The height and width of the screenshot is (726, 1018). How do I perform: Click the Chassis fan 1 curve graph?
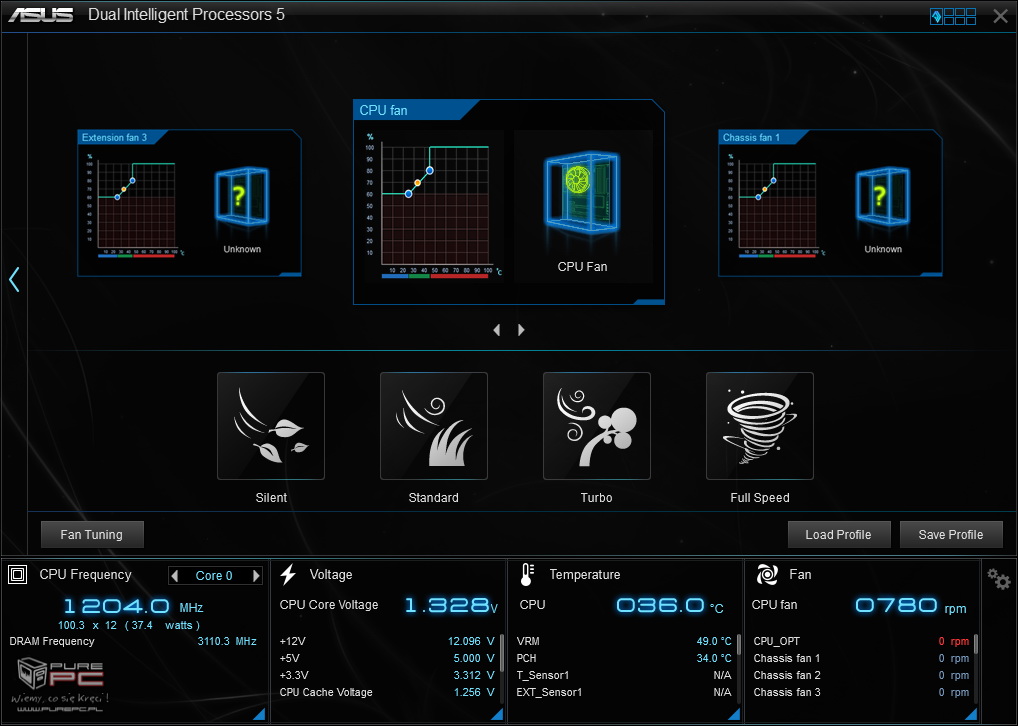click(x=777, y=205)
